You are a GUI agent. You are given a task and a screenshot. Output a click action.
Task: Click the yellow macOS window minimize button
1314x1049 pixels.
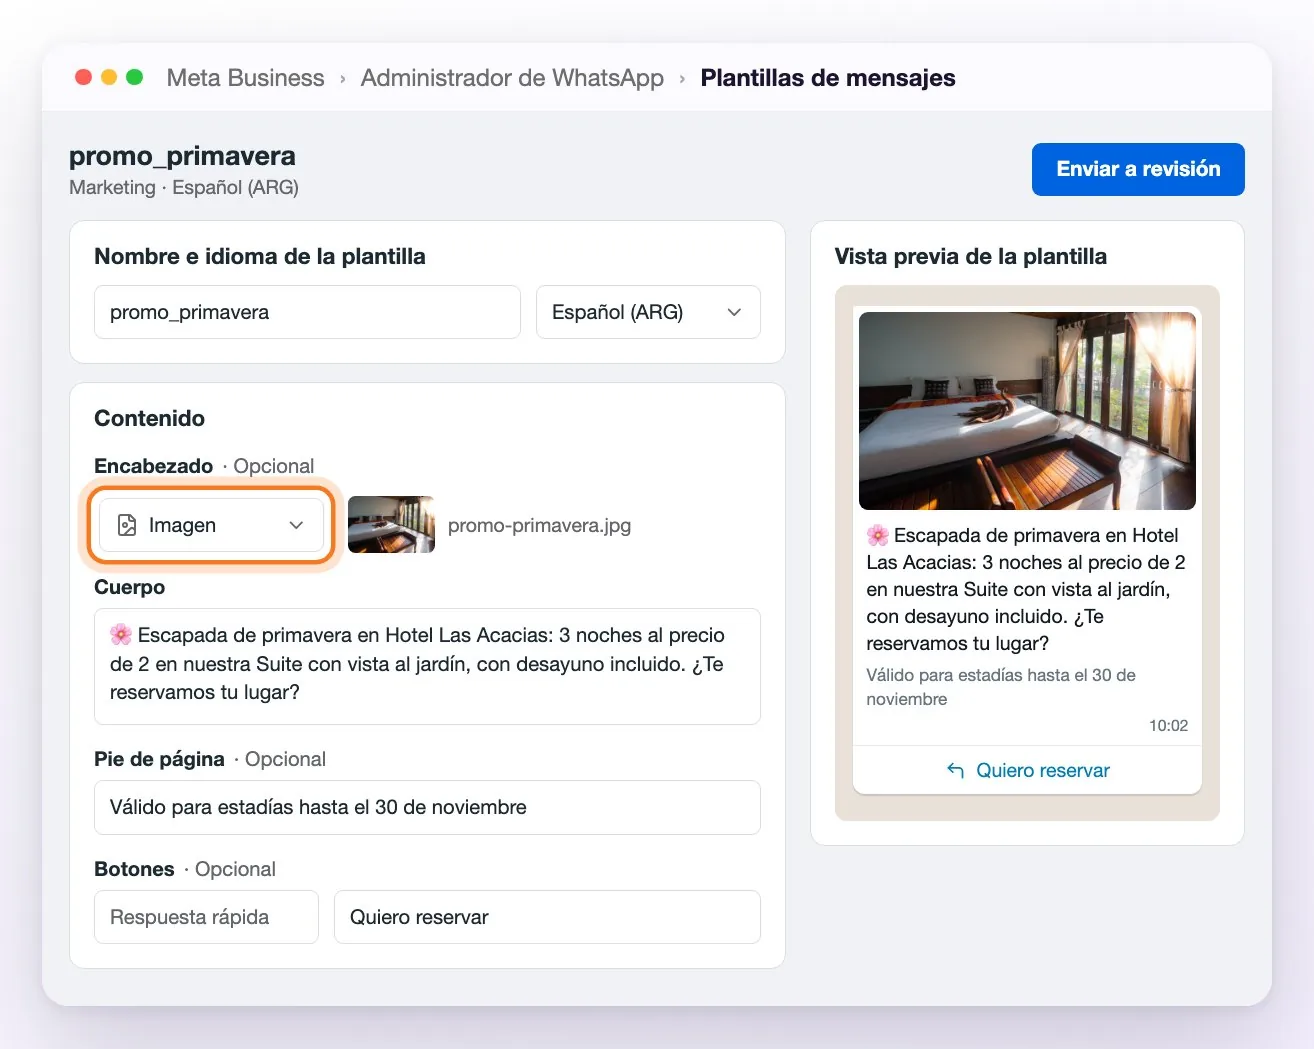tap(109, 77)
